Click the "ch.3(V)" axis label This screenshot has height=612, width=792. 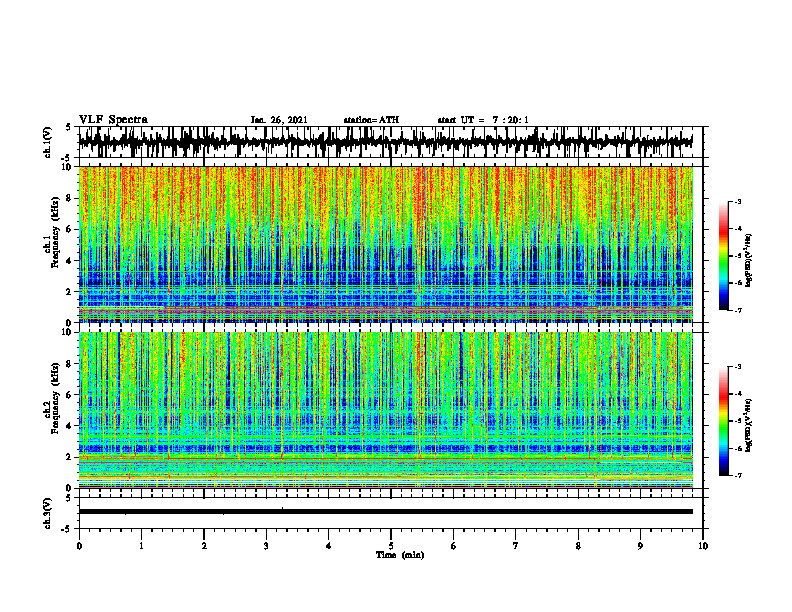pos(48,513)
